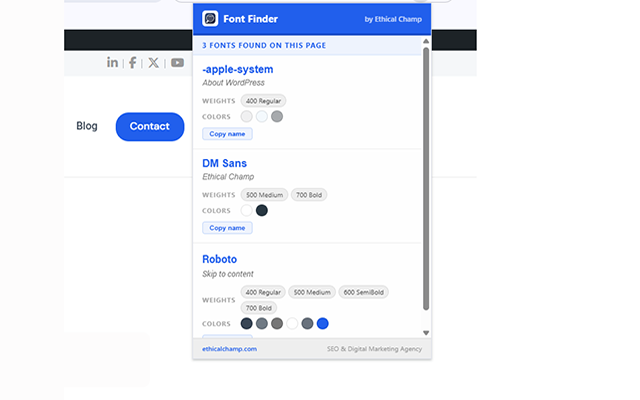Pick the pale blue-white -apple-system swatch

point(262,116)
